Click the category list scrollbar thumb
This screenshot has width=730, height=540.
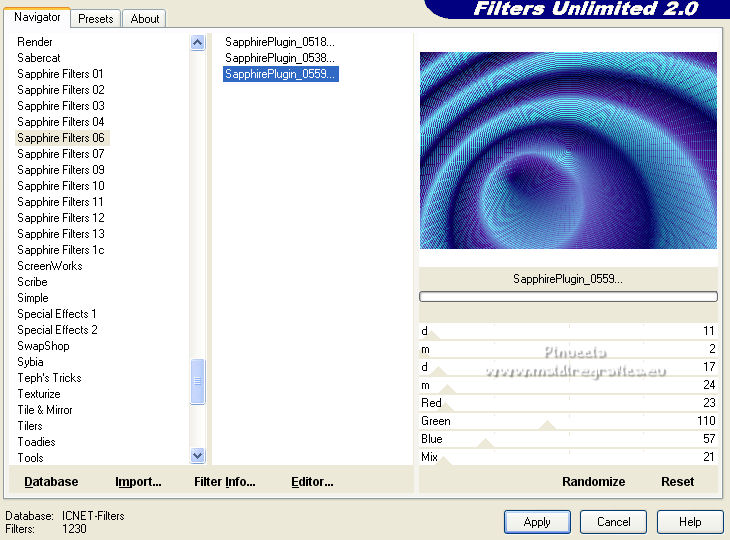pos(198,381)
